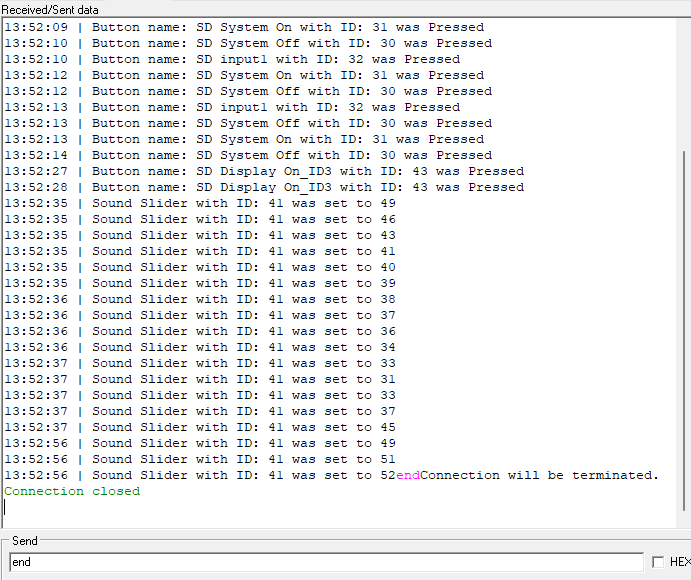
Task: Click the 13:52:28 SD Display On_ID3 log line
Action: pyautogui.click(x=264, y=187)
